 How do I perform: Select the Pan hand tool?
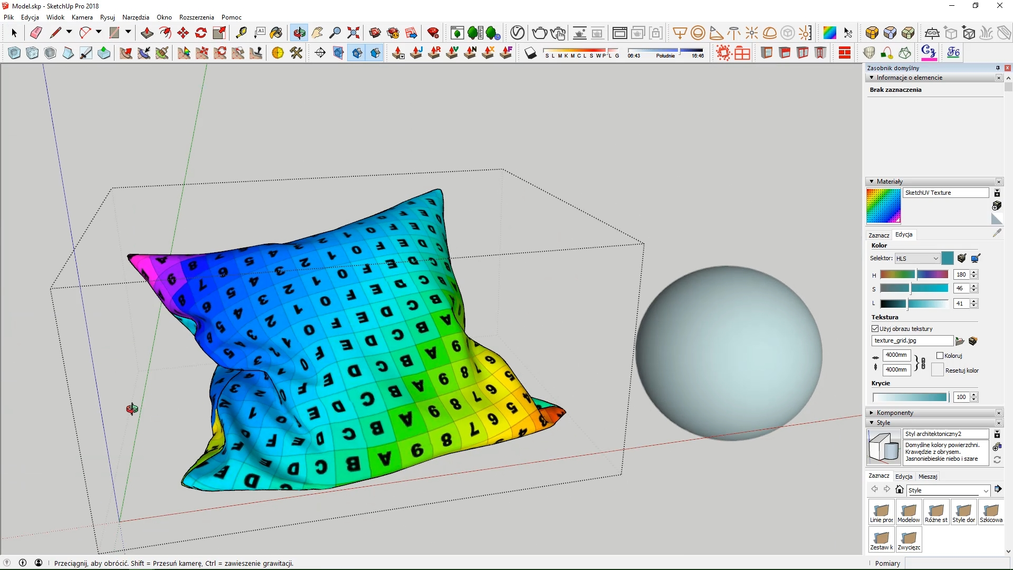coord(317,32)
